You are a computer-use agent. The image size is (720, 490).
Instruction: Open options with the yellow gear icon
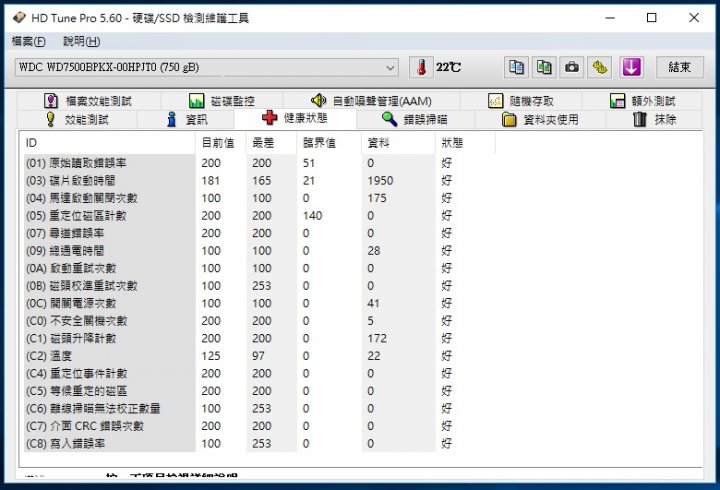[x=600, y=68]
